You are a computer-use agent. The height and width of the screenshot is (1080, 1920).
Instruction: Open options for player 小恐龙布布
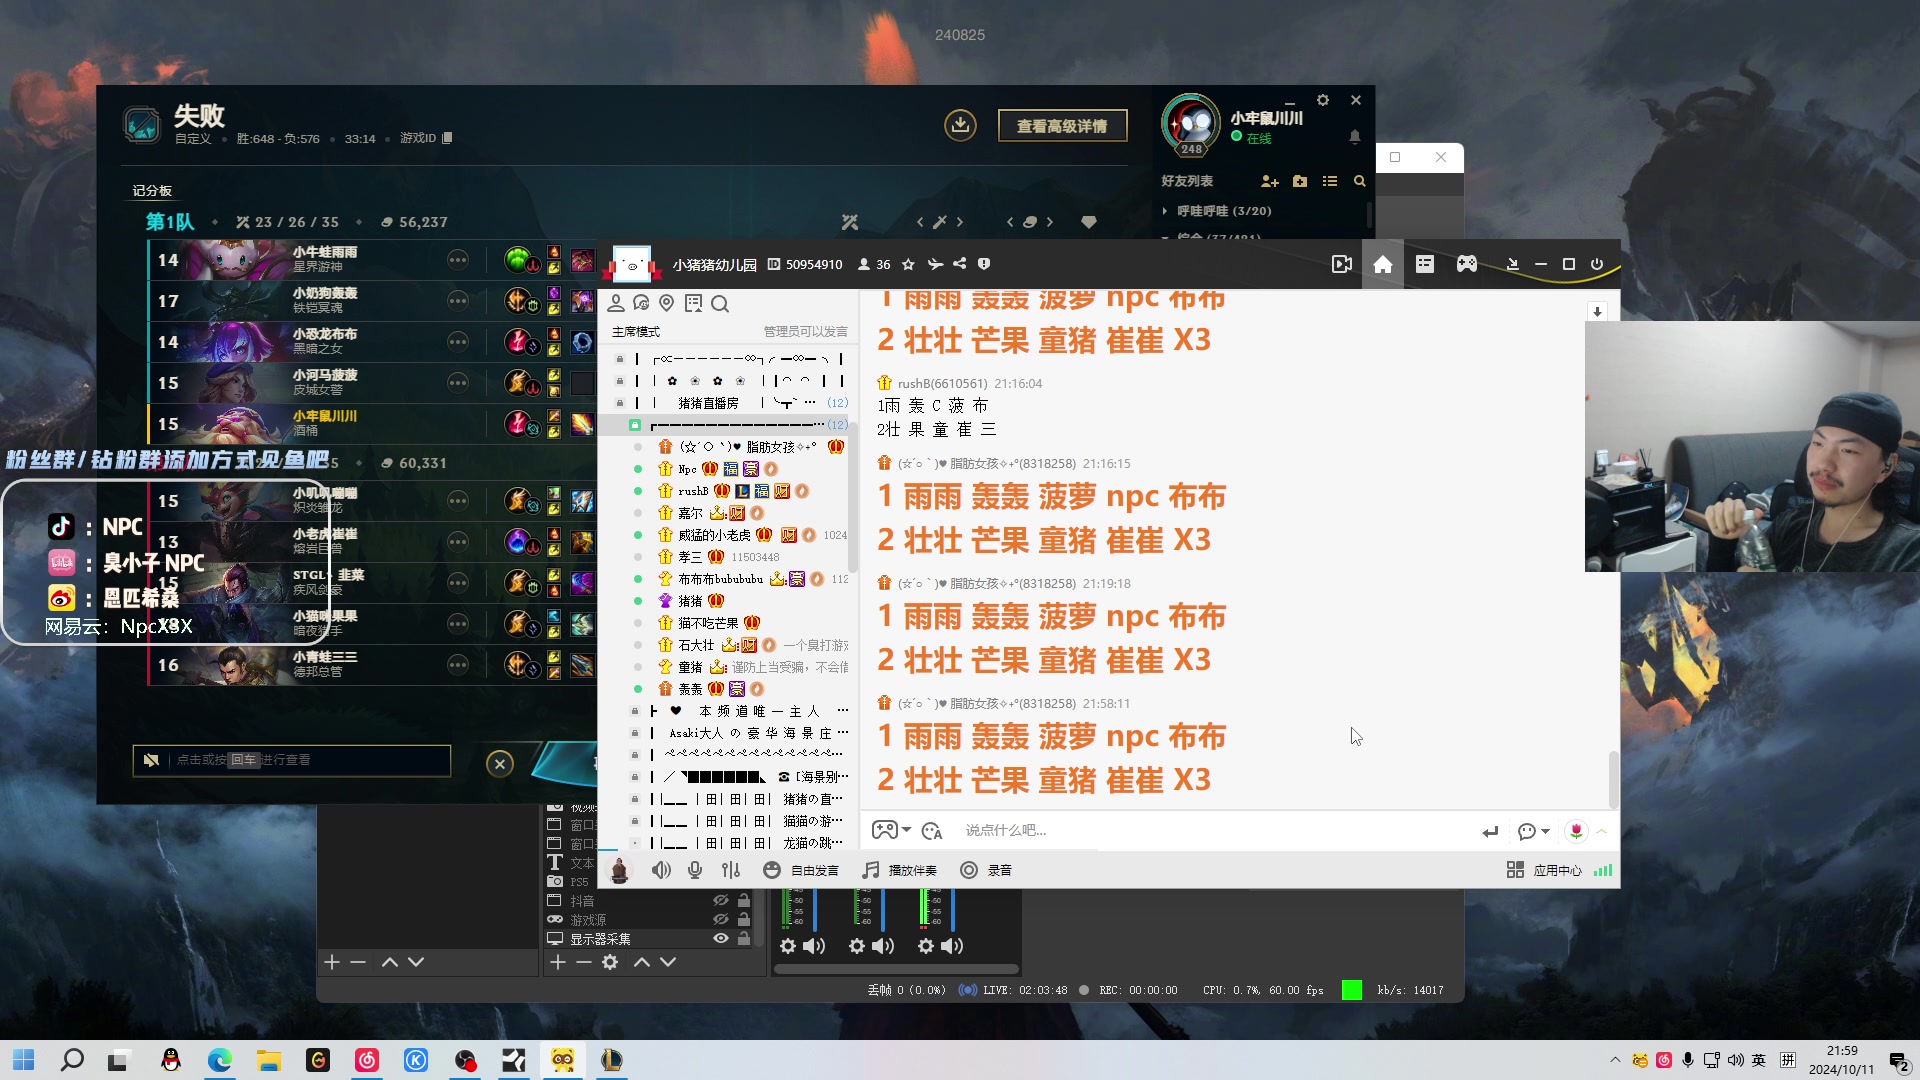tap(457, 342)
